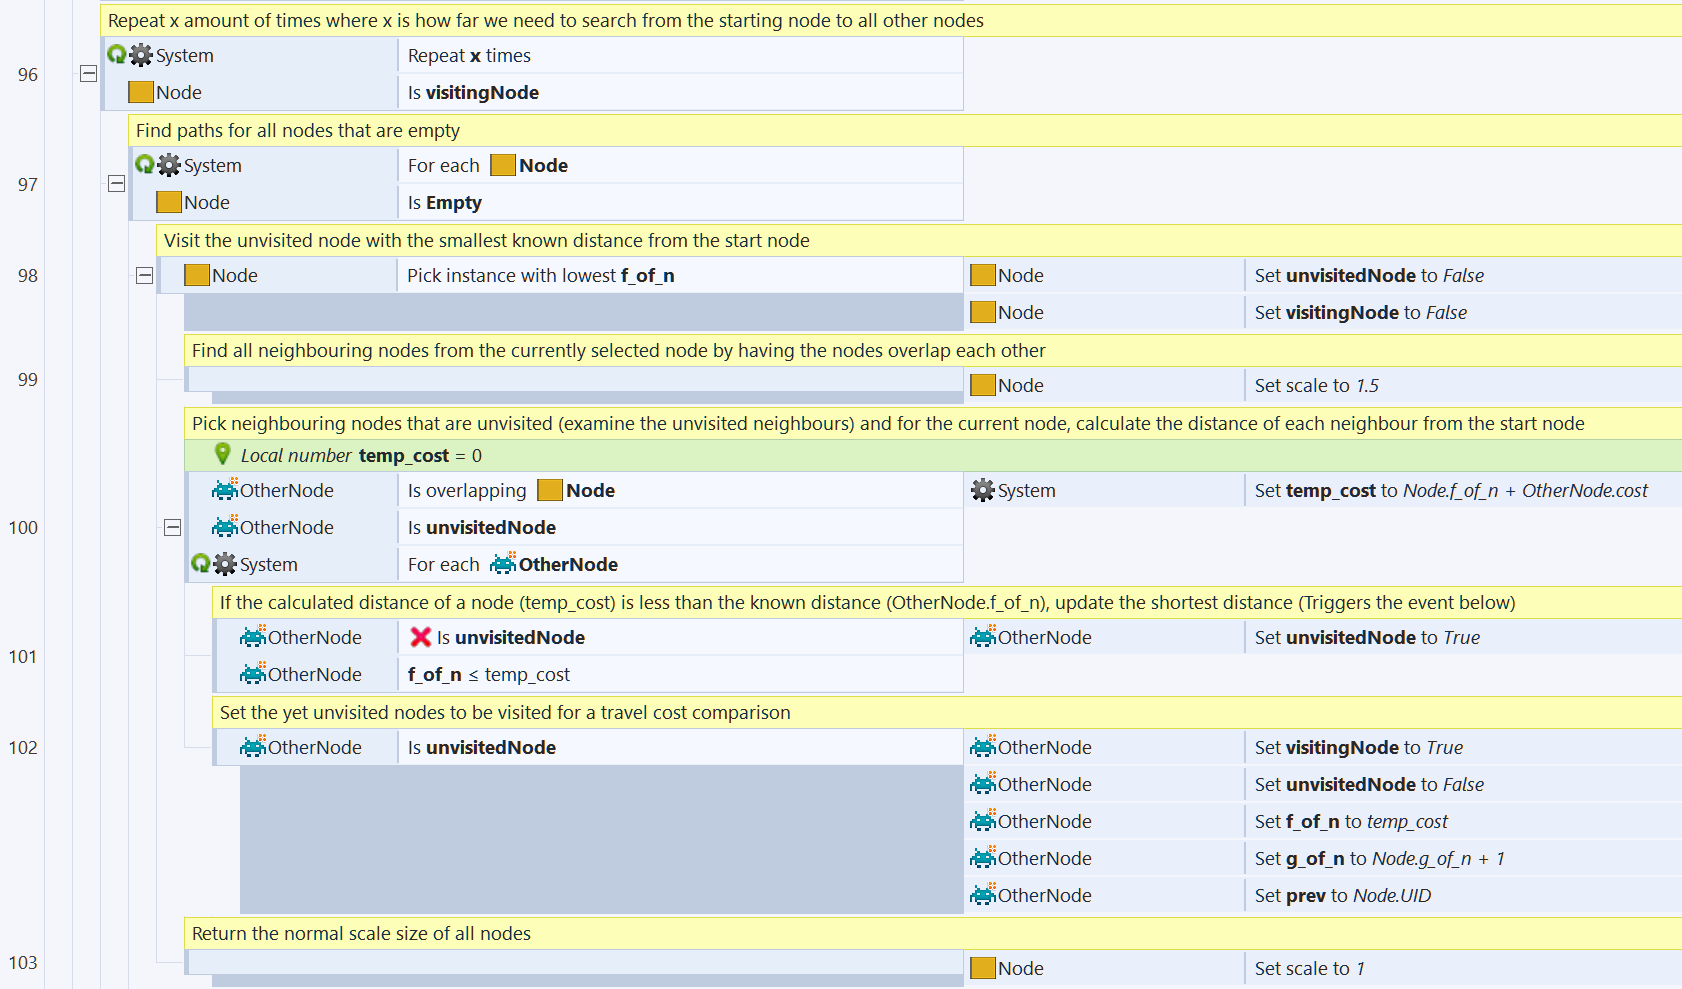Click the green pin icon of local variable temp_cost
The height and width of the screenshot is (989, 1682).
click(223, 455)
